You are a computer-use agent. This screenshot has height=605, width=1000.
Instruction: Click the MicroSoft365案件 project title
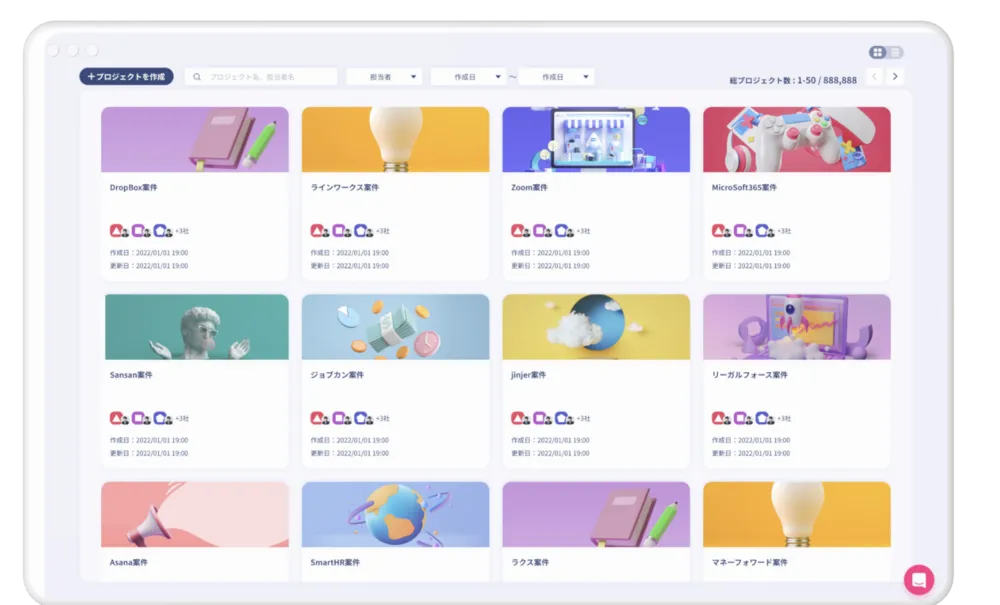click(x=744, y=187)
